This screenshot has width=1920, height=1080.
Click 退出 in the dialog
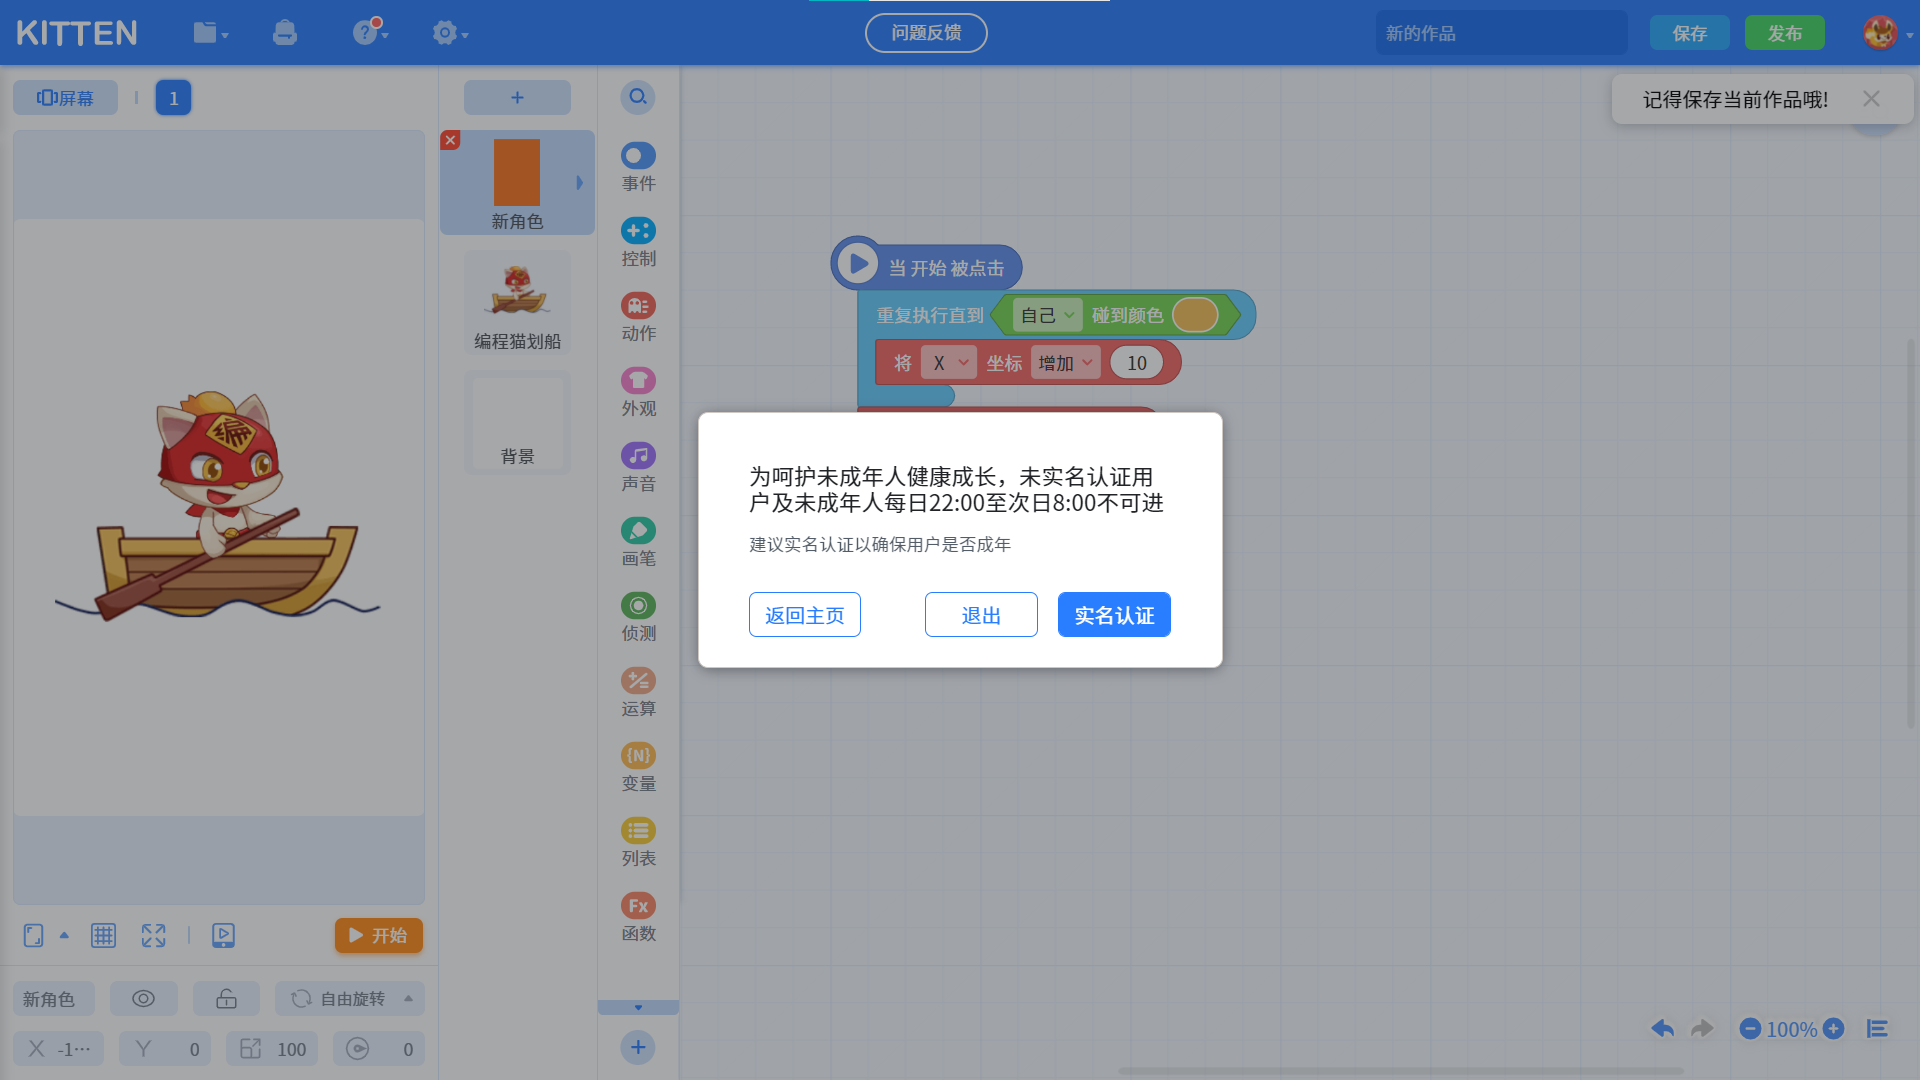pyautogui.click(x=981, y=615)
